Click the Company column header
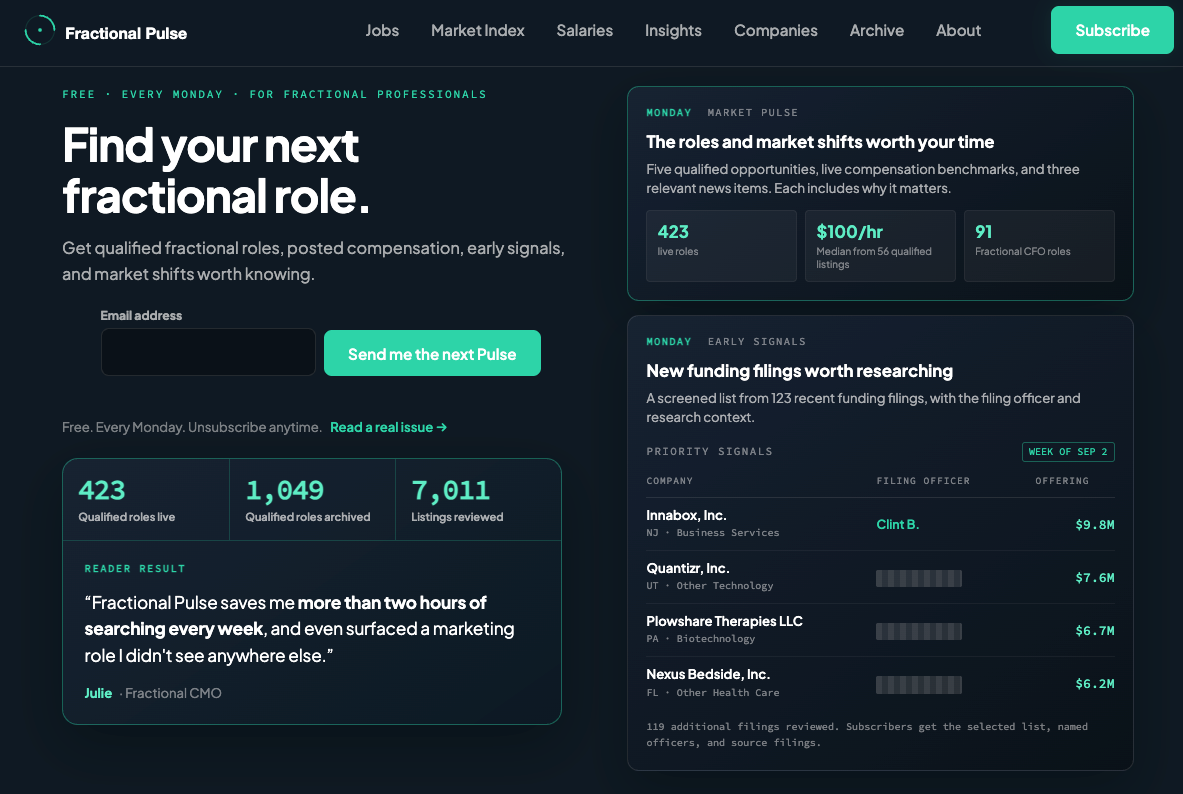The image size is (1183, 794). pyautogui.click(x=669, y=481)
